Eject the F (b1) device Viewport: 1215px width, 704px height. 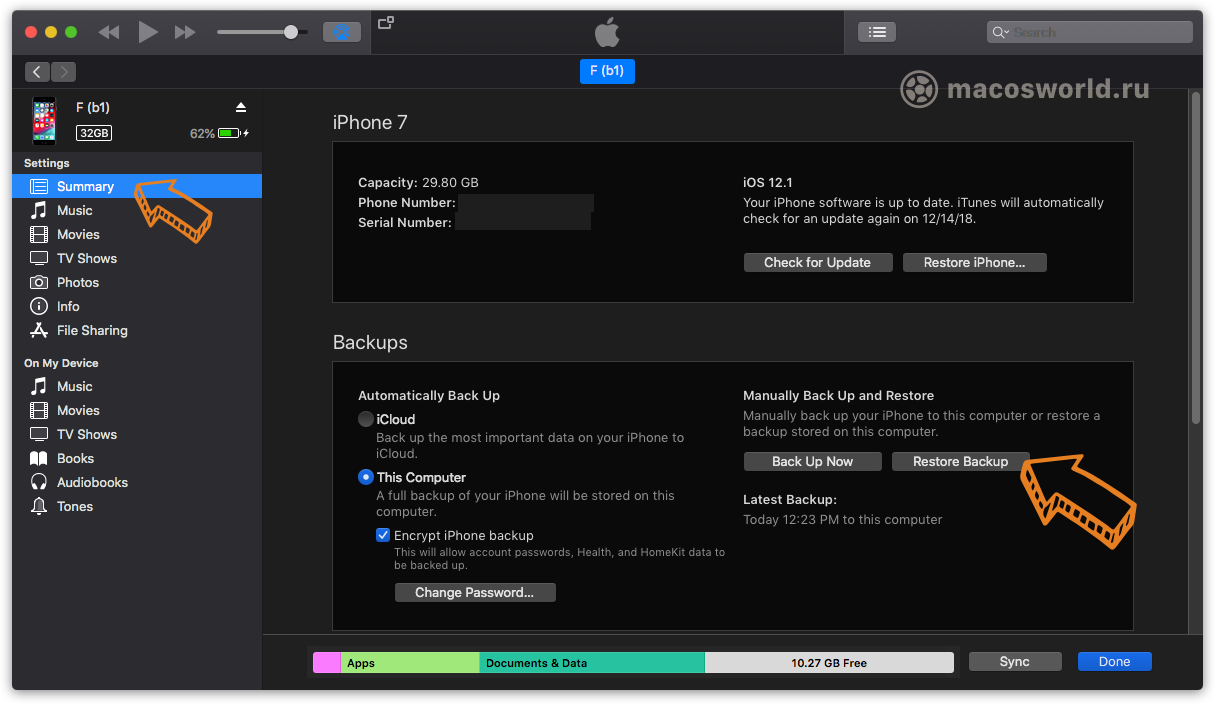tap(240, 107)
